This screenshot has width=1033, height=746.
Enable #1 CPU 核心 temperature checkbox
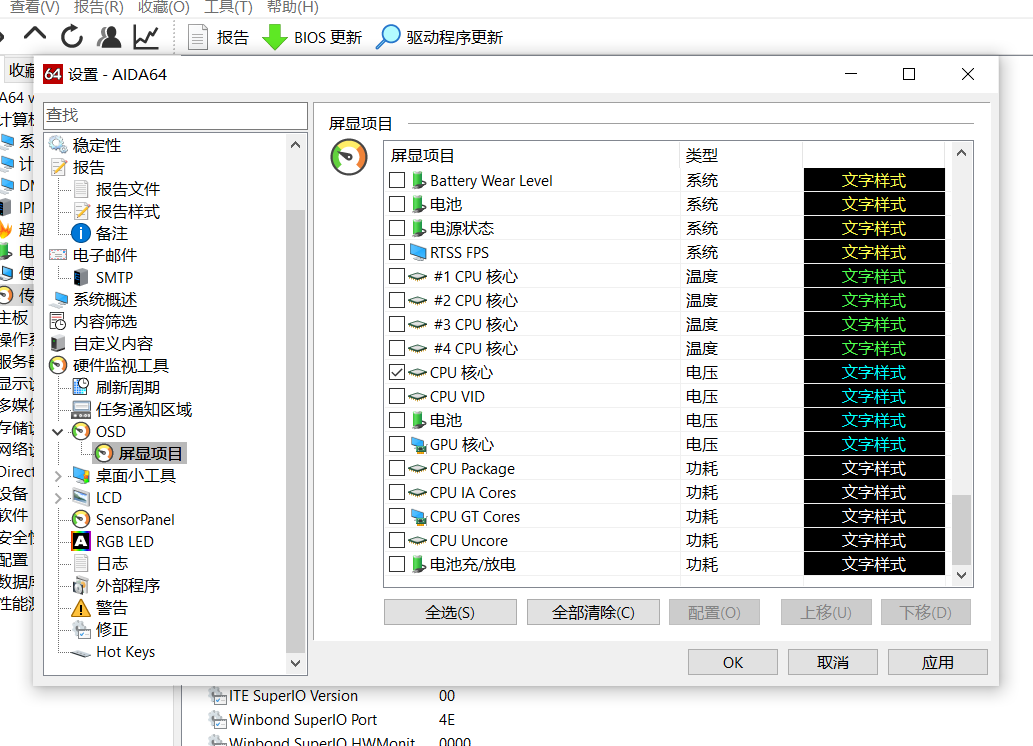click(397, 276)
